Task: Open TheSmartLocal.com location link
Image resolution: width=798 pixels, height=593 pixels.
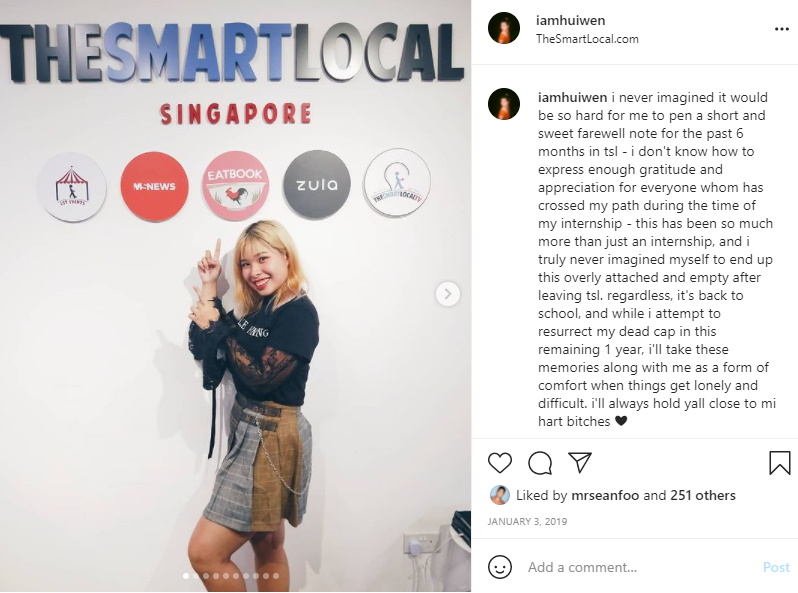Action: (587, 39)
